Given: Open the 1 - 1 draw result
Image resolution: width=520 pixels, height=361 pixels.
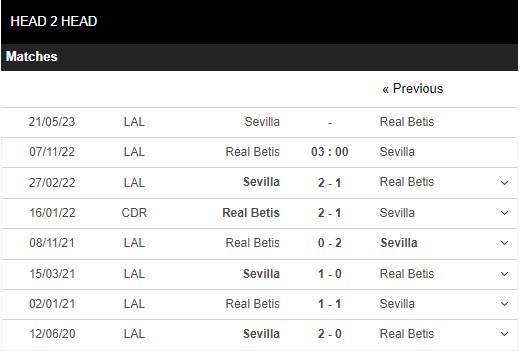Looking at the screenshot, I should [x=330, y=304].
